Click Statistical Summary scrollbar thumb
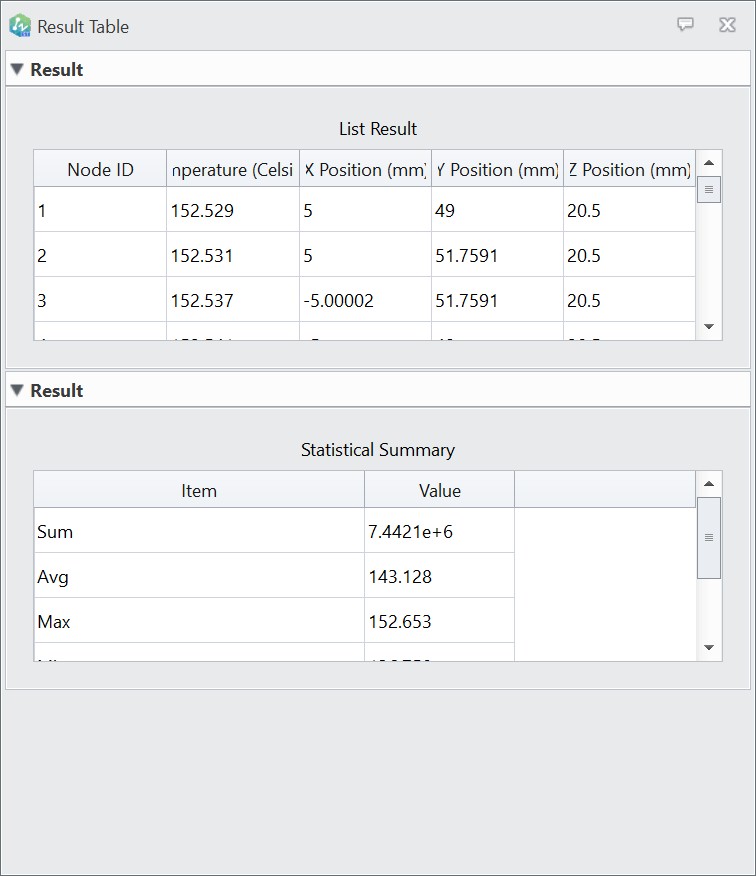Screen dimensions: 756x876 [x=708, y=538]
